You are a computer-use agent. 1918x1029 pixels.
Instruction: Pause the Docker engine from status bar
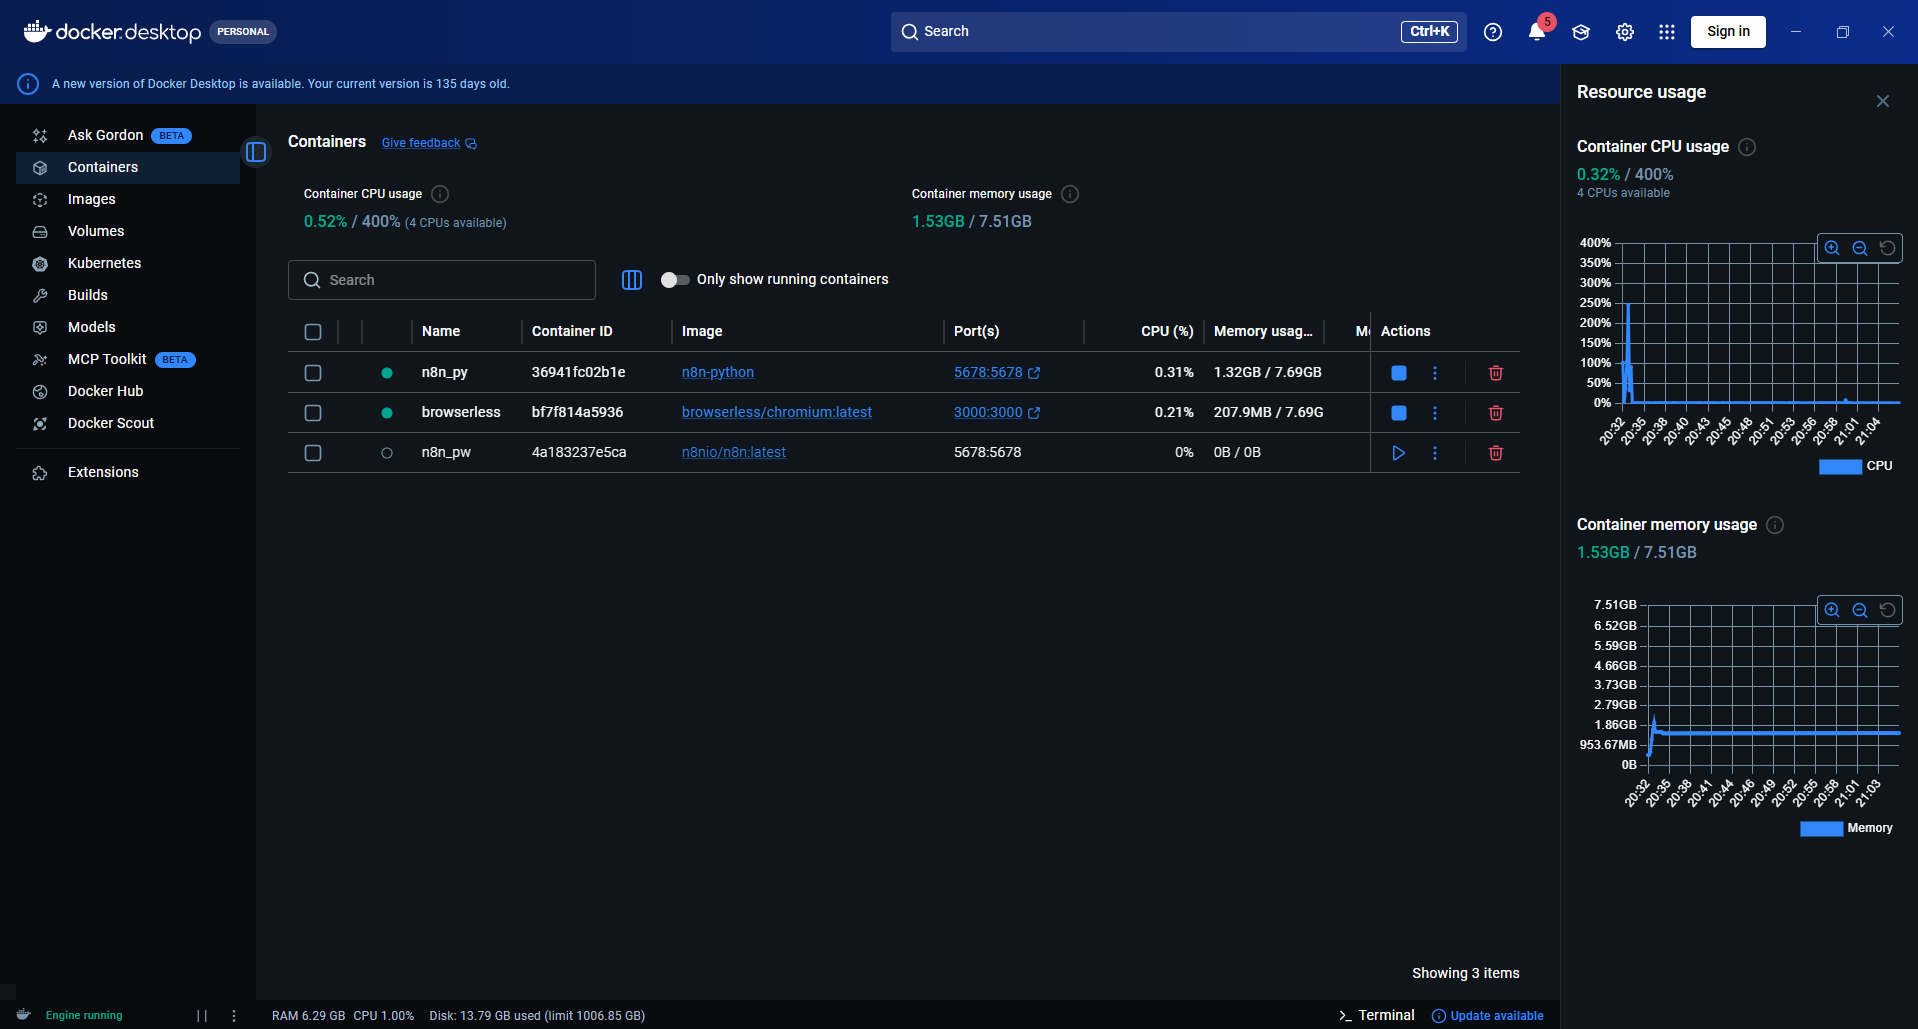click(202, 1016)
